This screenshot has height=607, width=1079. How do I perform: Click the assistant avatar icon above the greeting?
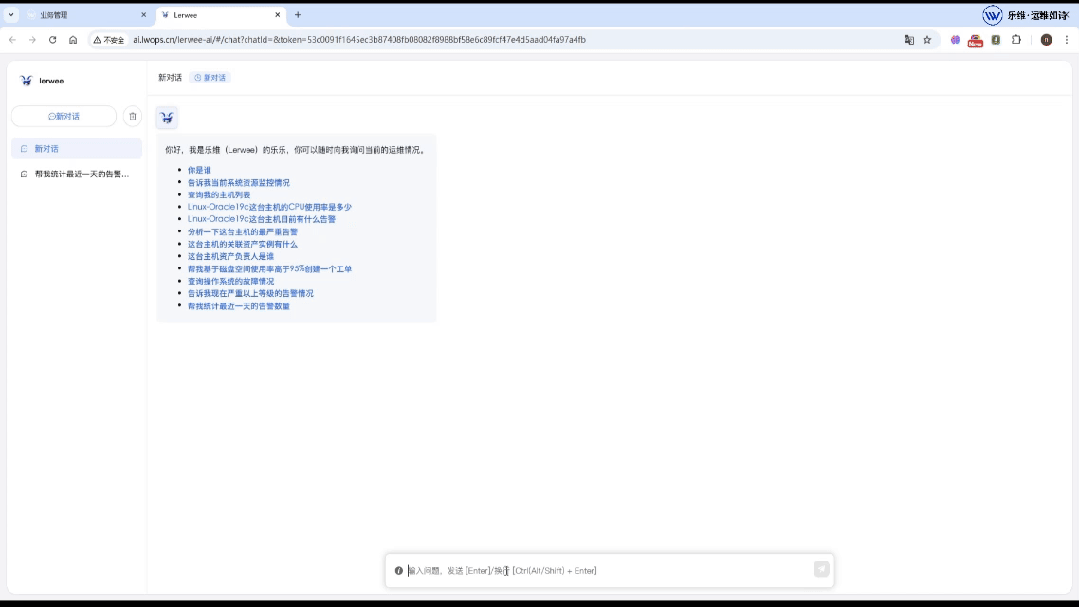tap(167, 118)
